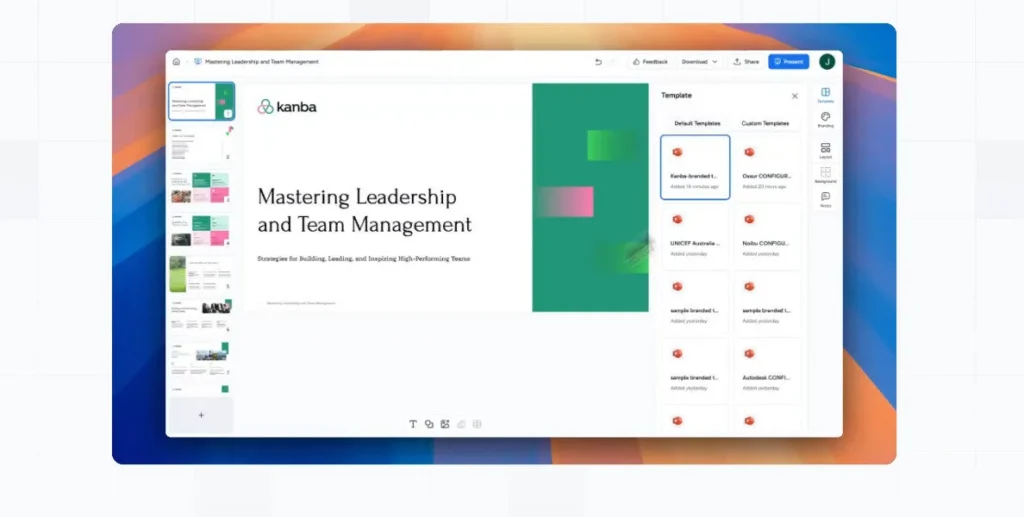Select the Shapes tool icon
Screen dimensions: 1024x517
(x=429, y=424)
